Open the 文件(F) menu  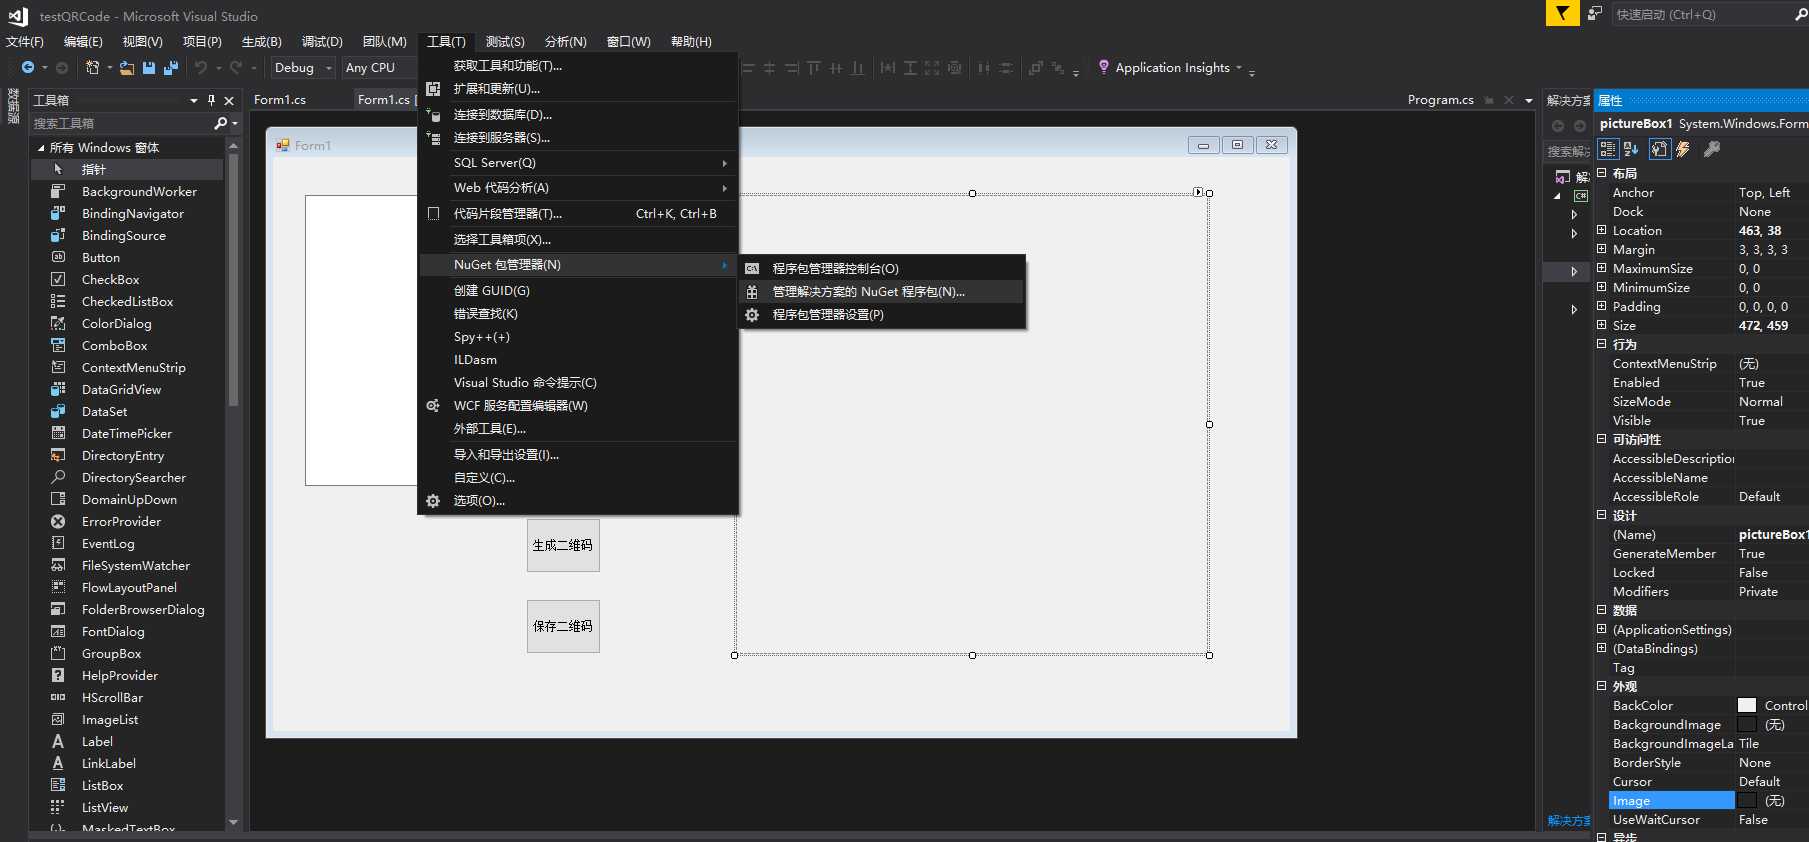coord(25,41)
